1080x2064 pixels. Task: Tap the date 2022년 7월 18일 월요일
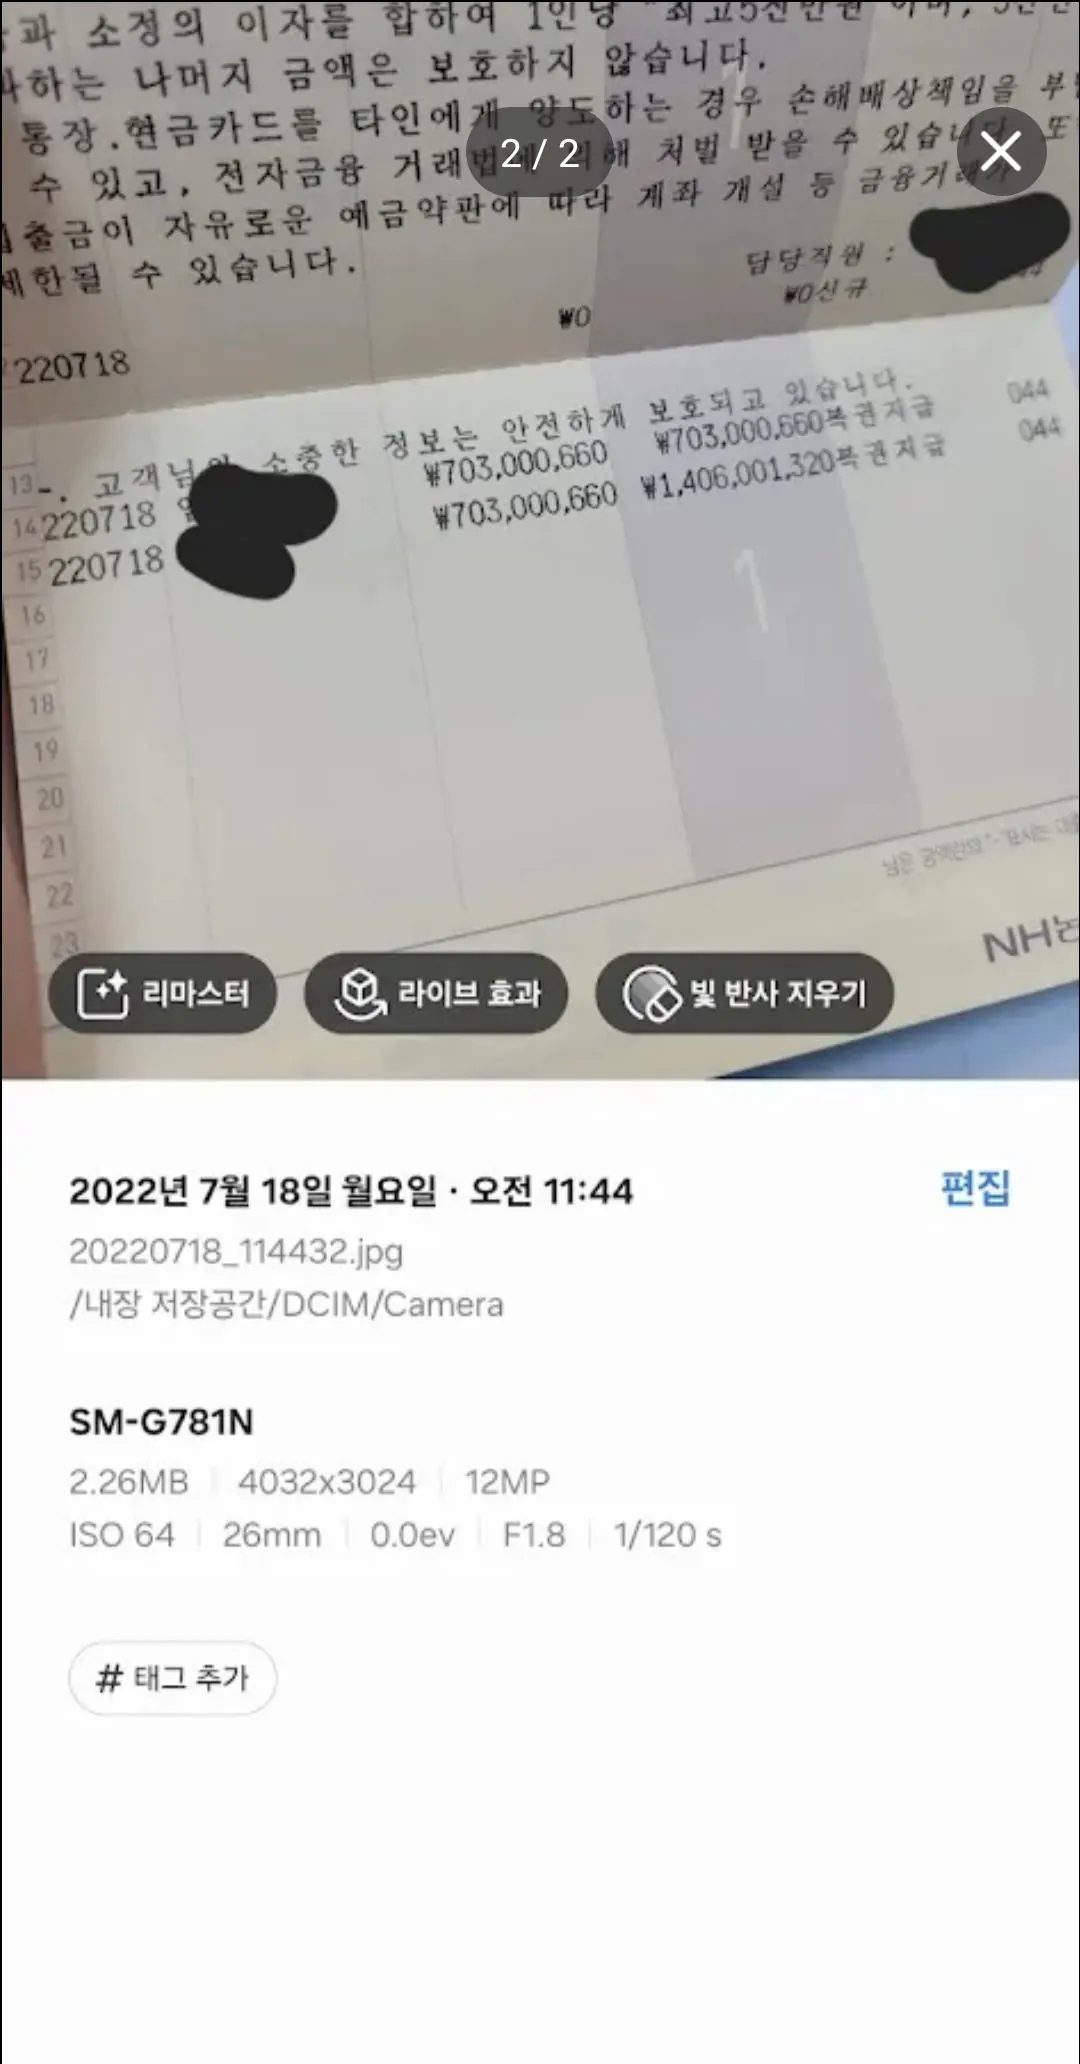253,1191
